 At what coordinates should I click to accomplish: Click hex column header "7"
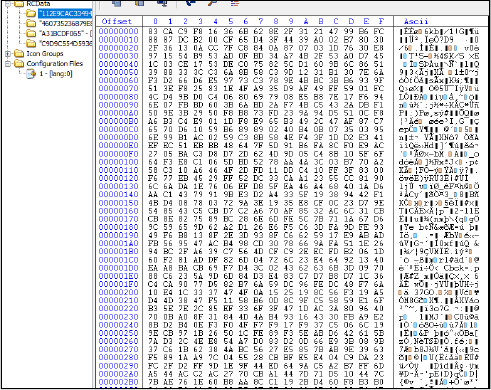261,21
